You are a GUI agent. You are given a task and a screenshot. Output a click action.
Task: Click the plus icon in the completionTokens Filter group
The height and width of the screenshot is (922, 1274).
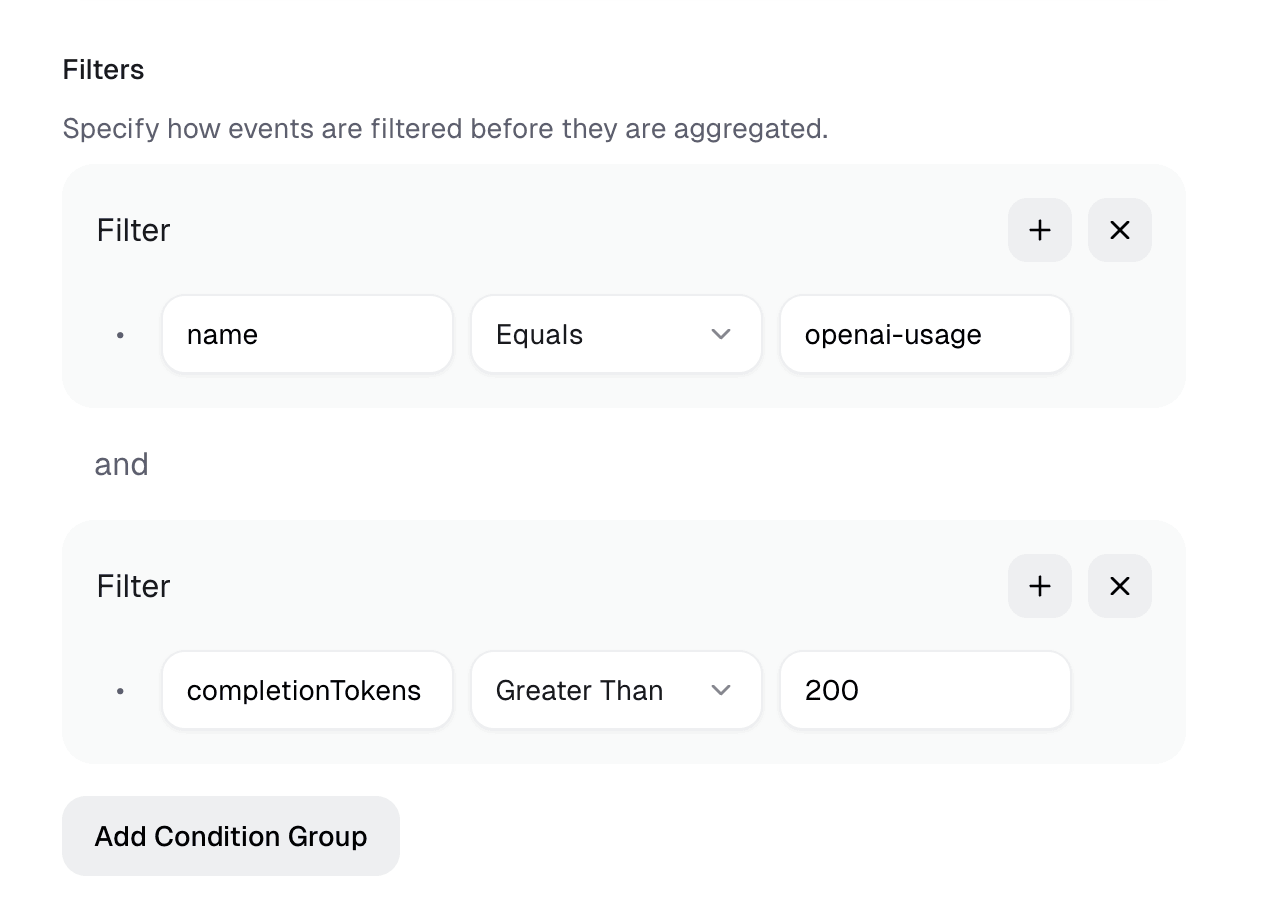pyautogui.click(x=1039, y=586)
